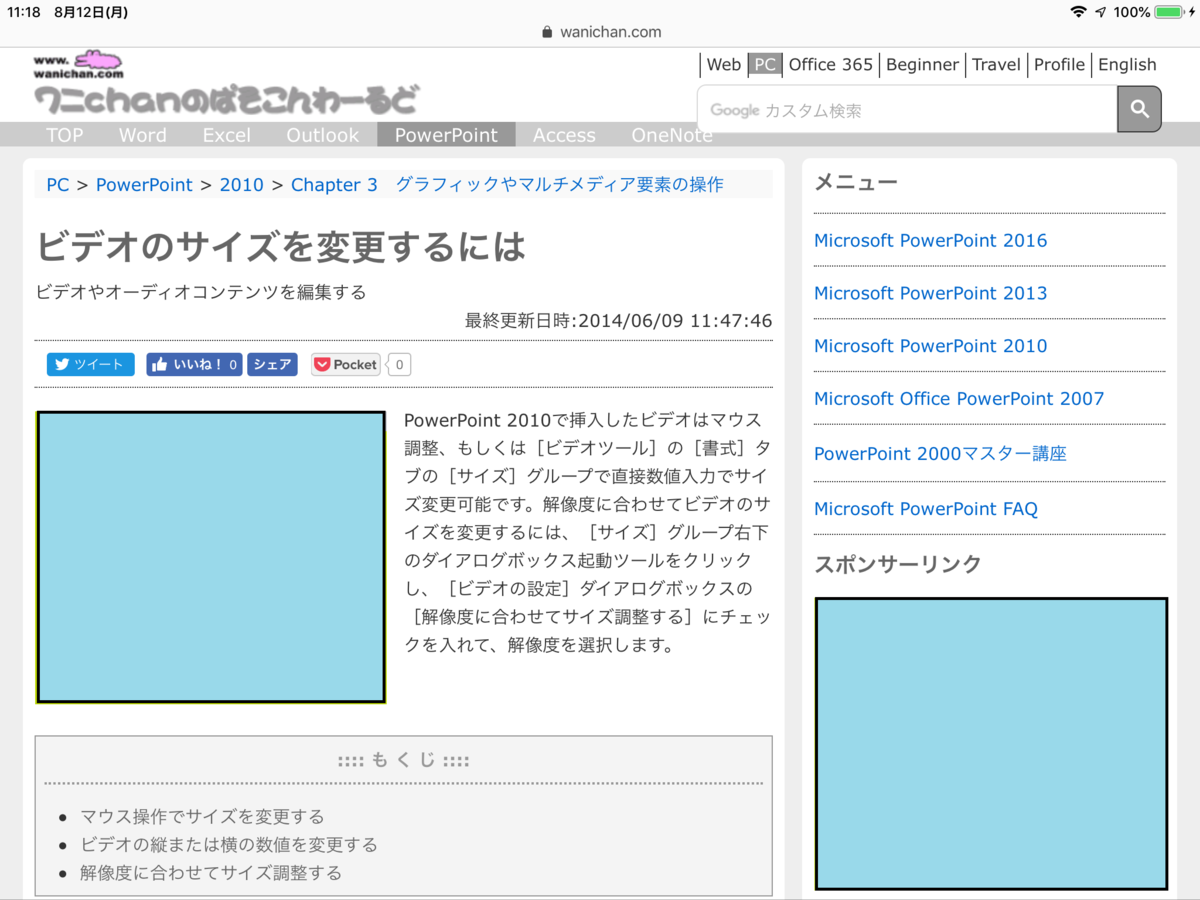The image size is (1200, 900).
Task: Open Microsoft PowerPoint FAQ link
Action: click(x=926, y=509)
